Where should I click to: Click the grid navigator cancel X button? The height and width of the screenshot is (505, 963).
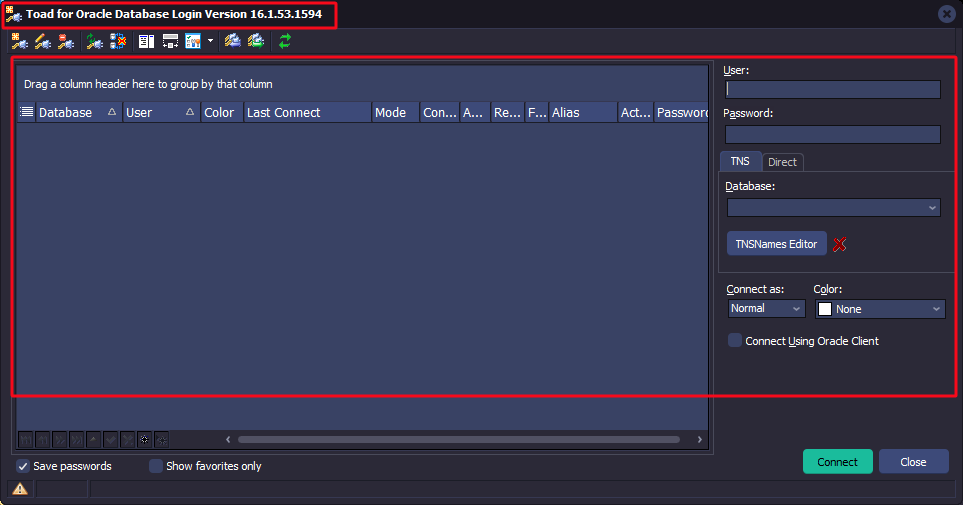tap(127, 440)
